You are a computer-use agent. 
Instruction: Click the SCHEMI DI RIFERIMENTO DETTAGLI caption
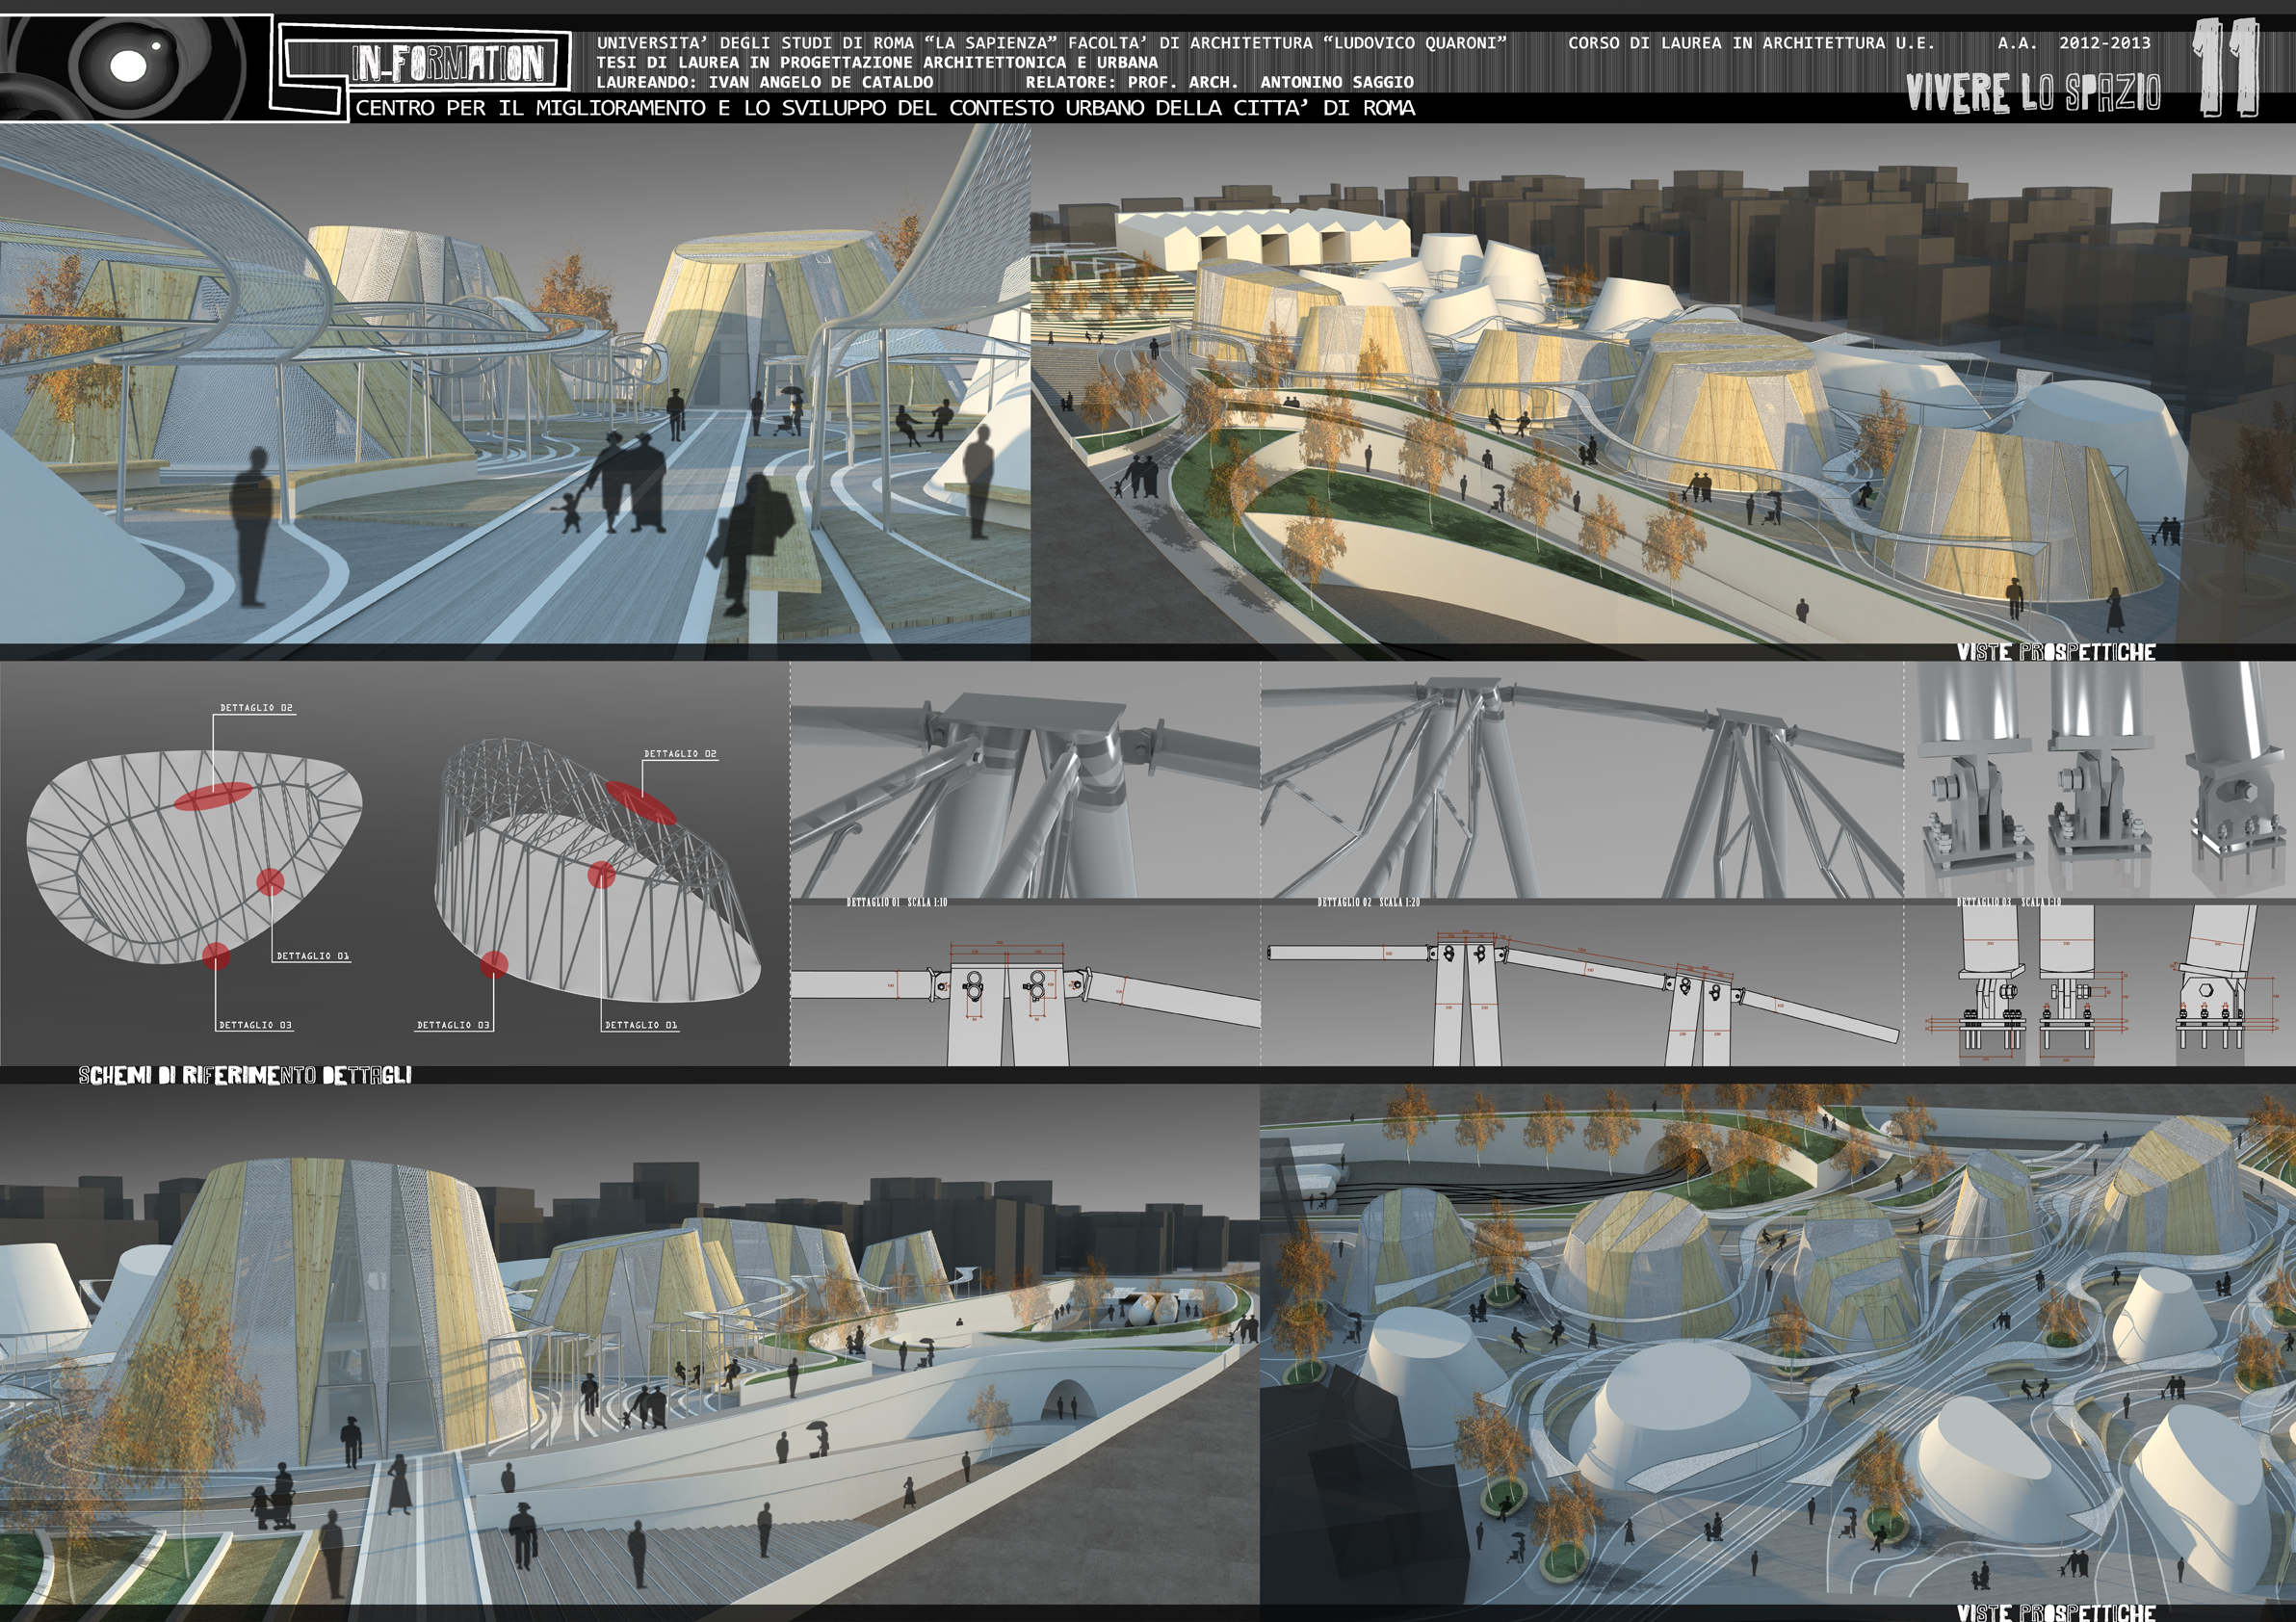click(245, 1075)
